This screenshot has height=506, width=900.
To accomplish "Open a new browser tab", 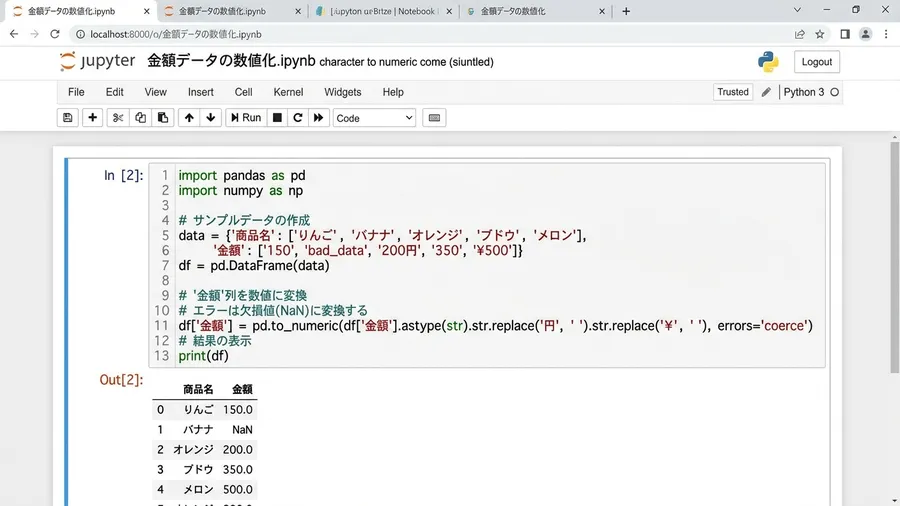I will tap(626, 11).
